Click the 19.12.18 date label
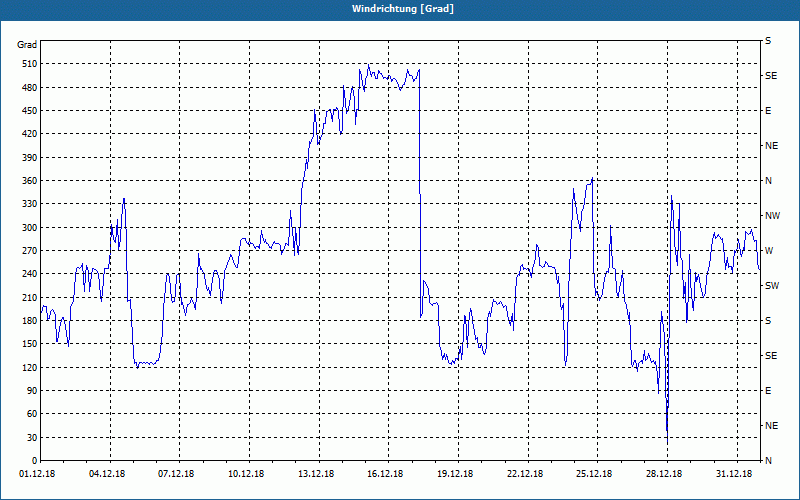The width and height of the screenshot is (800, 500). 455,474
